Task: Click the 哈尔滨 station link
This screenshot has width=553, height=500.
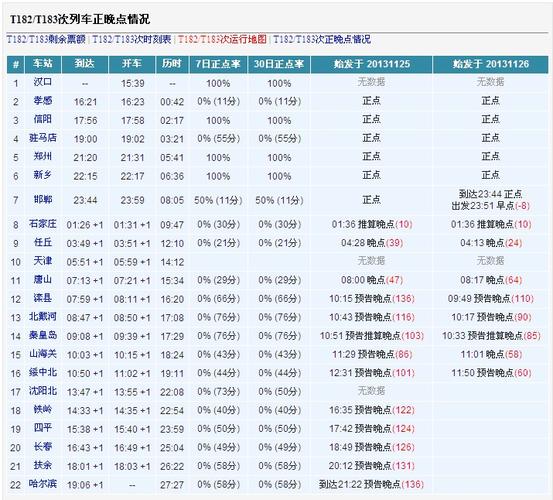Action: tap(43, 484)
